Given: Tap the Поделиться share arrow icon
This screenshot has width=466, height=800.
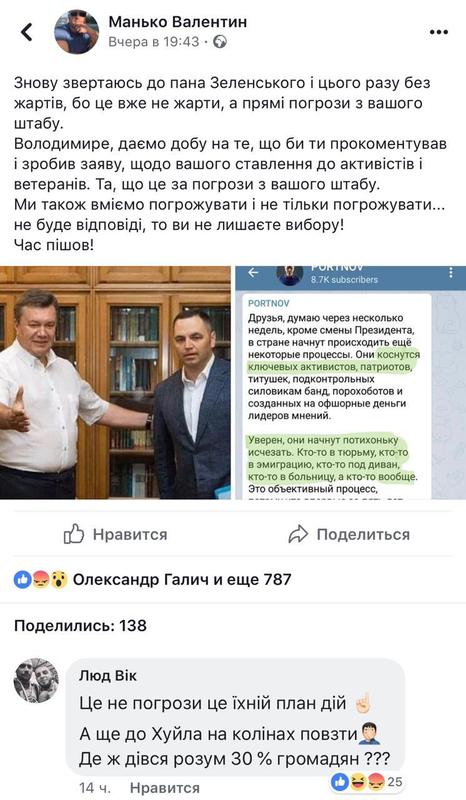Looking at the screenshot, I should click(x=299, y=534).
